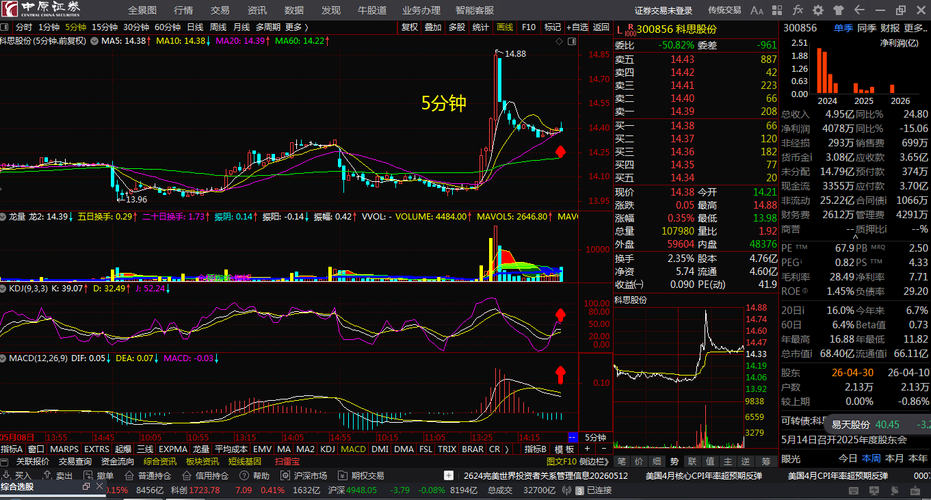Click the 期权交易 icon in trade bar
Screen dimensions: 931x500
[x=343, y=476]
